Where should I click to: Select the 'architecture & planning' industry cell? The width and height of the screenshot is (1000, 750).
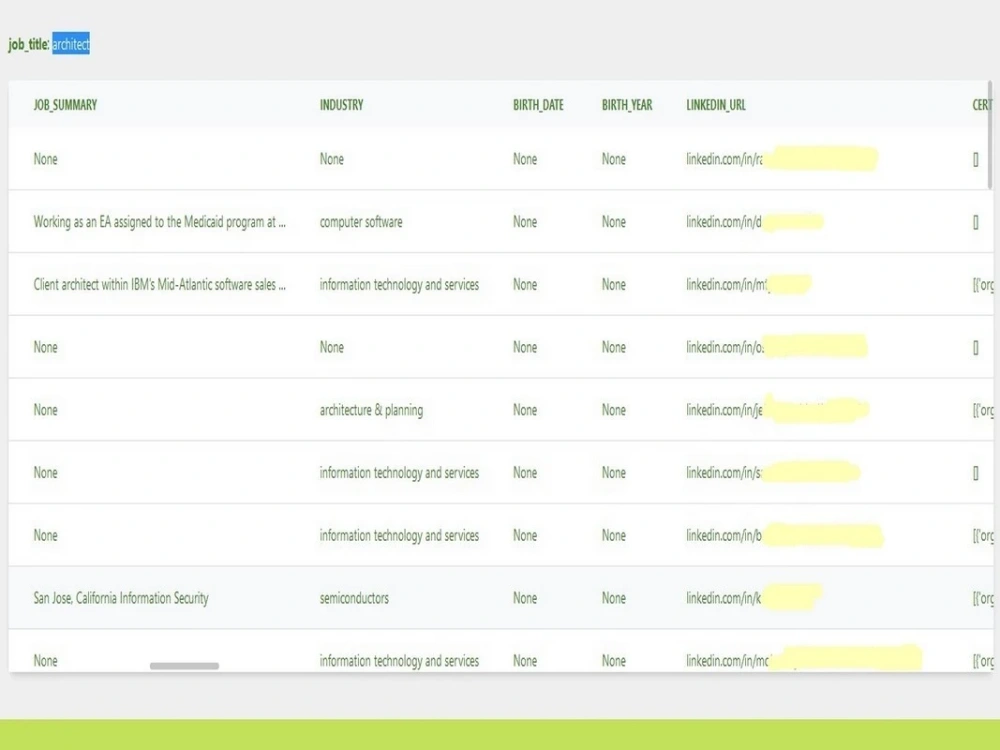(371, 410)
